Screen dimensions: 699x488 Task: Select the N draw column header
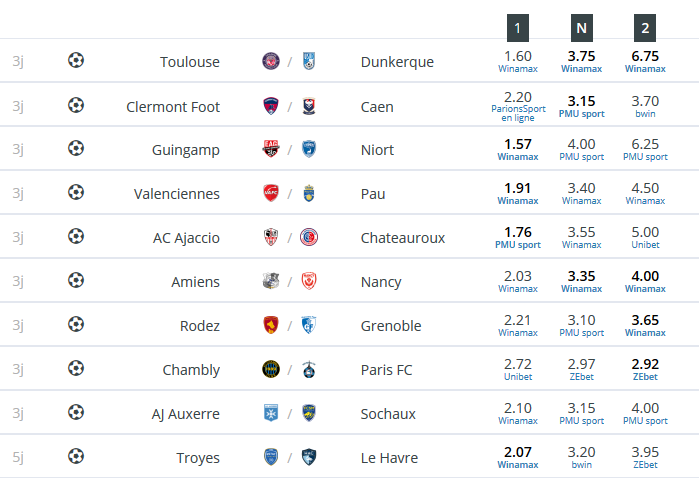[x=581, y=28]
